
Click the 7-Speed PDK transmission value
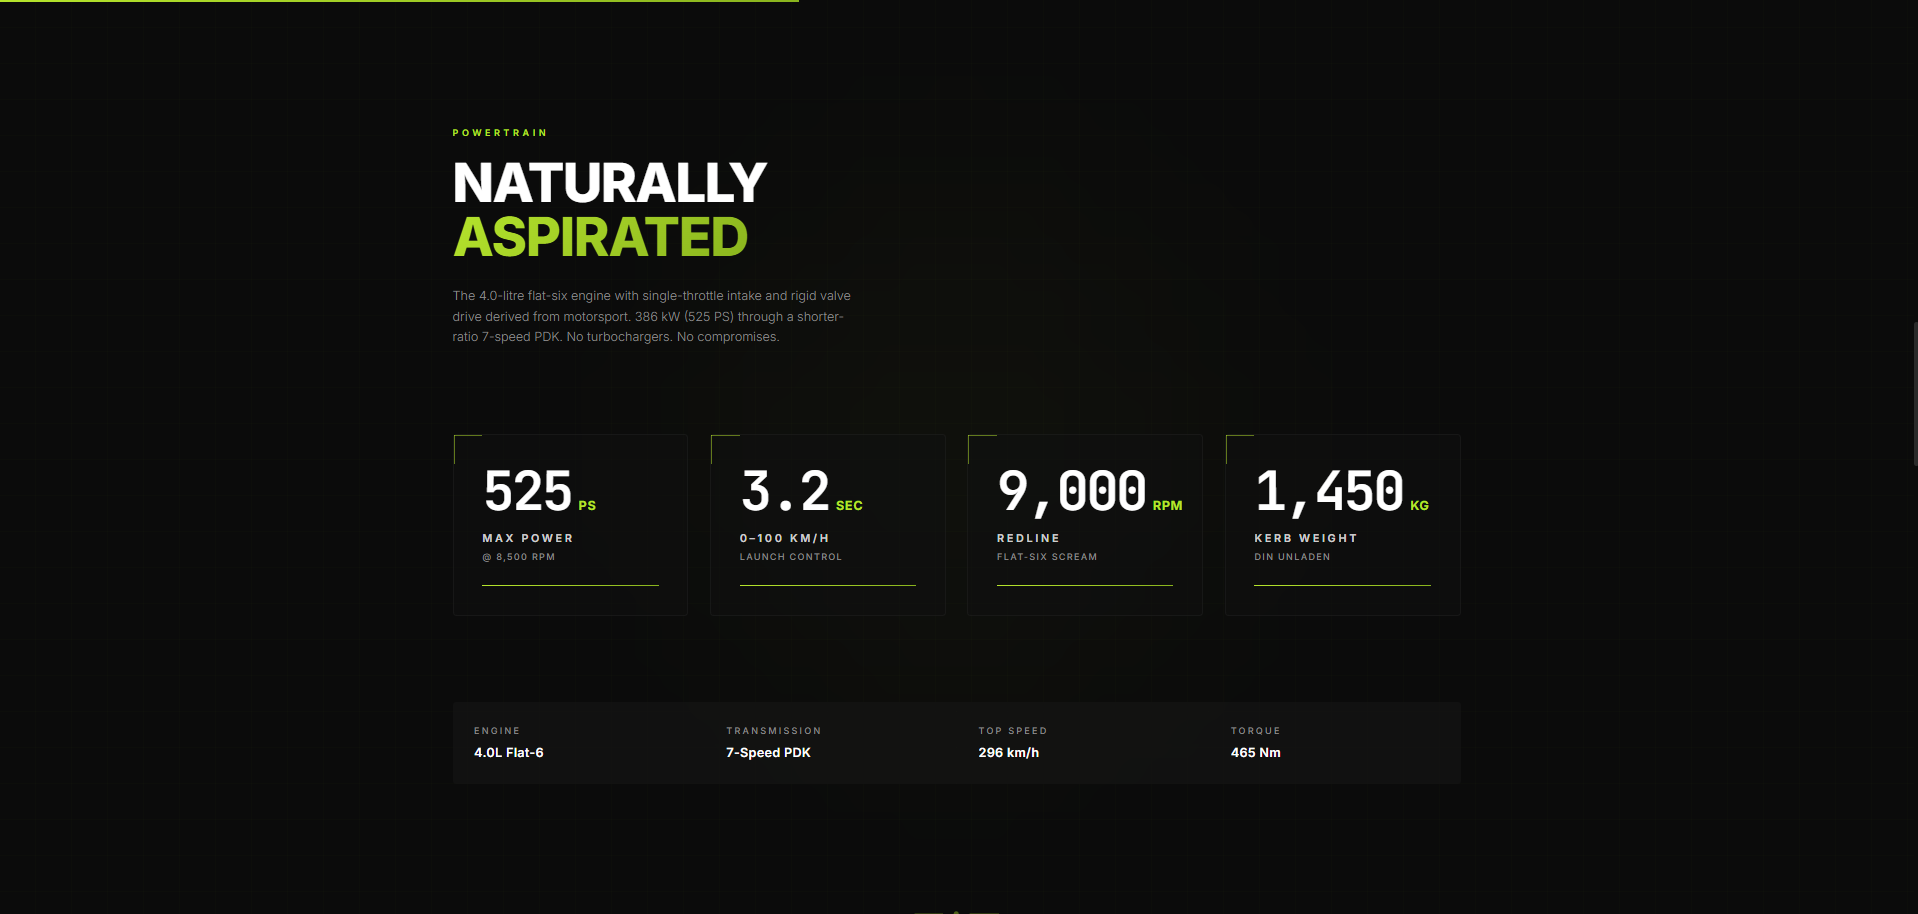pyautogui.click(x=768, y=753)
